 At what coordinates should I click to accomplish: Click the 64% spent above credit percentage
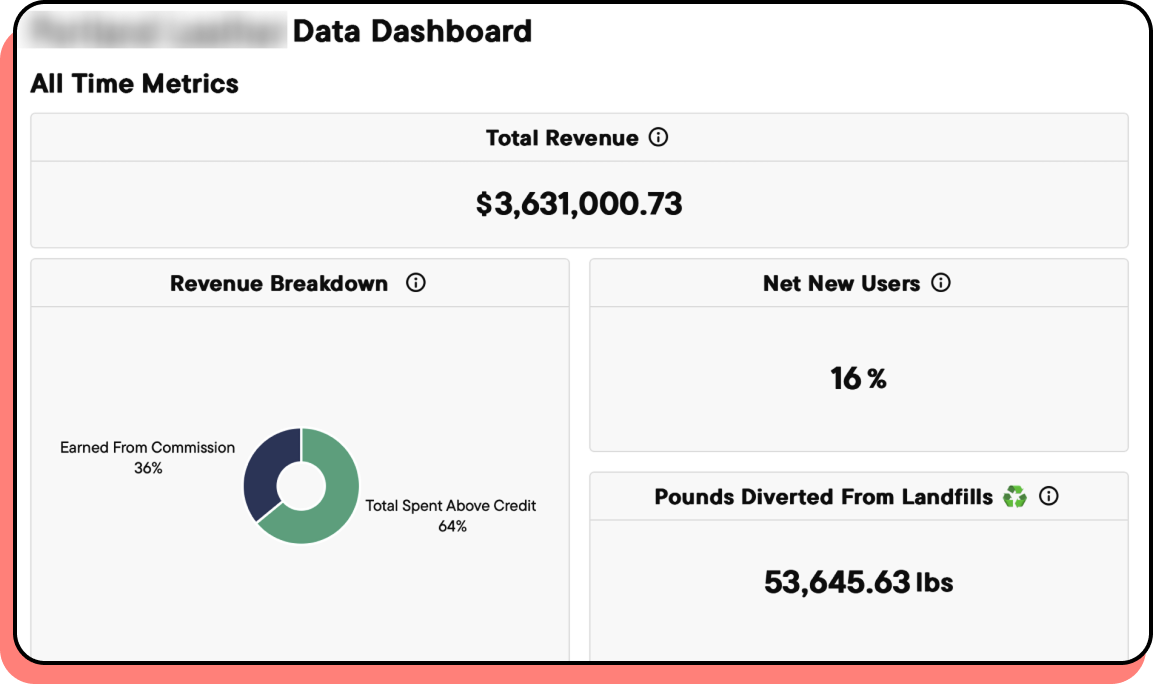tap(452, 526)
